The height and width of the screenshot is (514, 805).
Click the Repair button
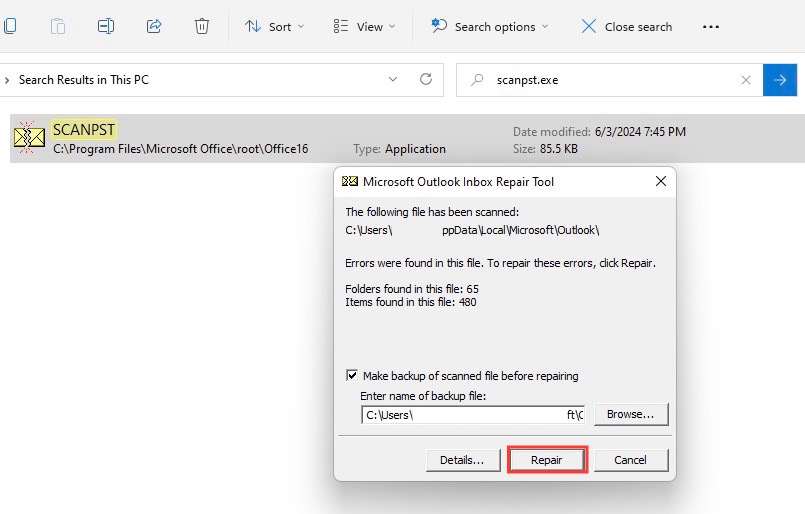(547, 460)
